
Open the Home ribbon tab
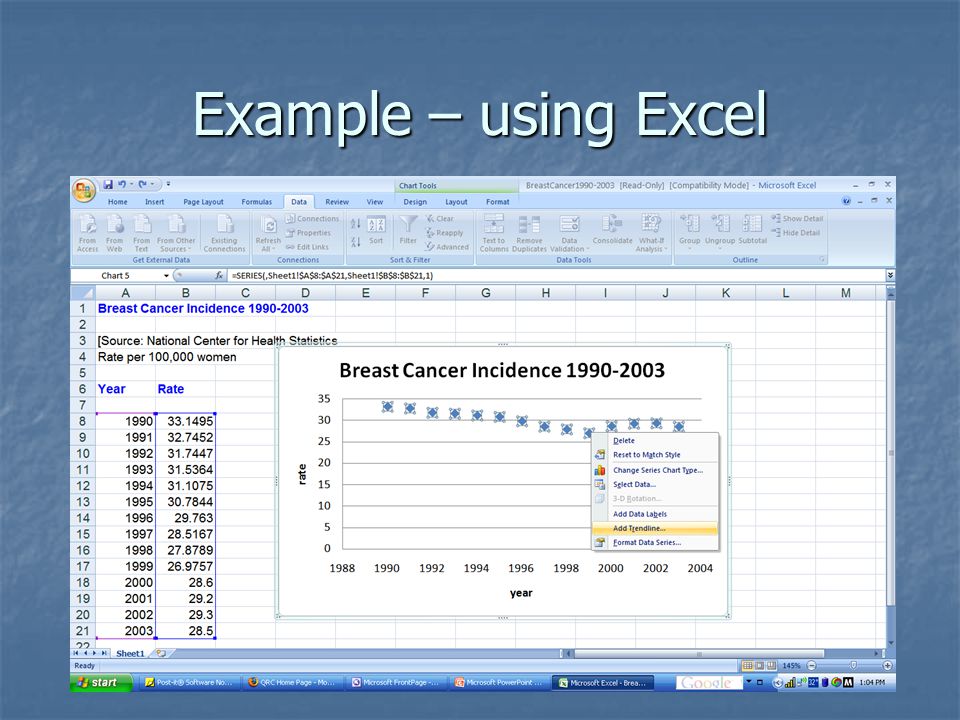pos(118,202)
